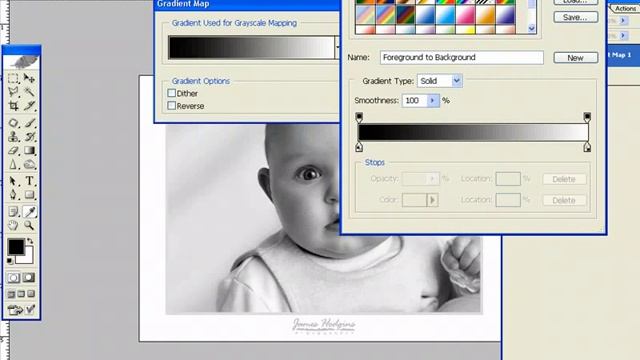Viewport: 640px width, 360px height.
Task: Select the Lasso tool
Action: (x=13, y=92)
